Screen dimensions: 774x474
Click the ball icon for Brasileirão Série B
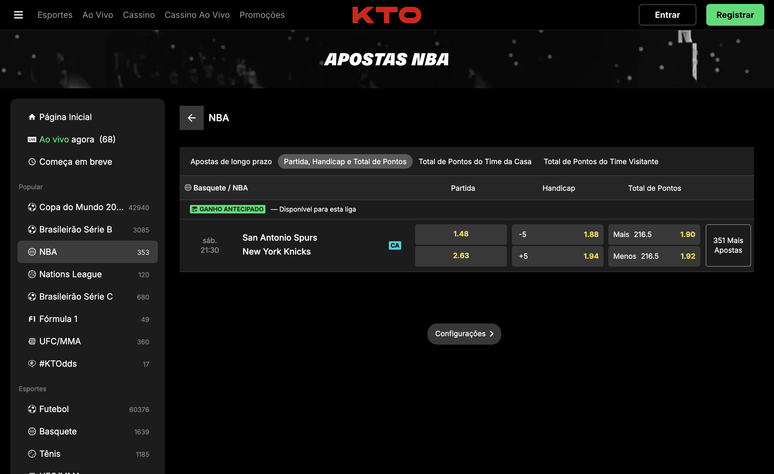(x=32, y=230)
